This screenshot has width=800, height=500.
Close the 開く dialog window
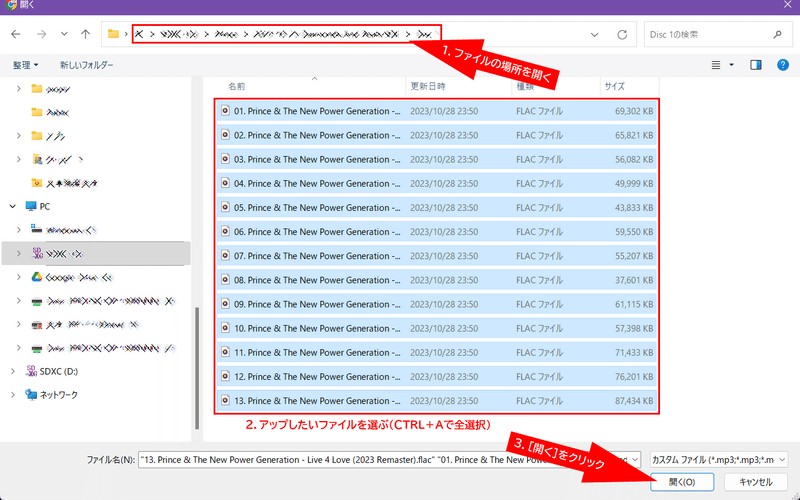pyautogui.click(x=788, y=5)
